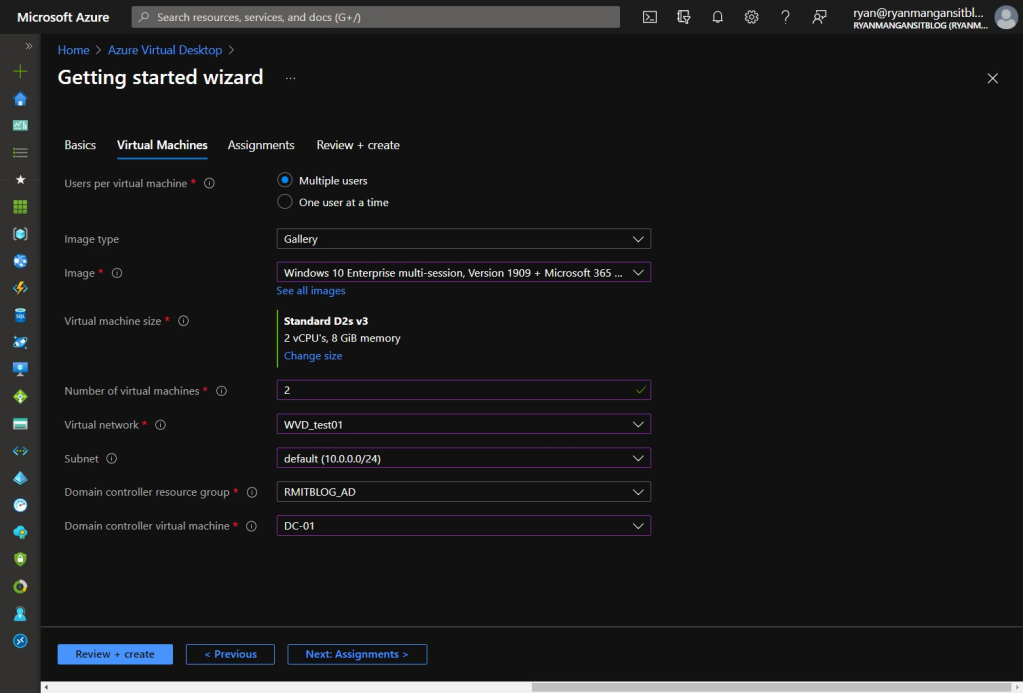Click the user account avatar
Viewport: 1023px width, 693px height.
(1005, 18)
